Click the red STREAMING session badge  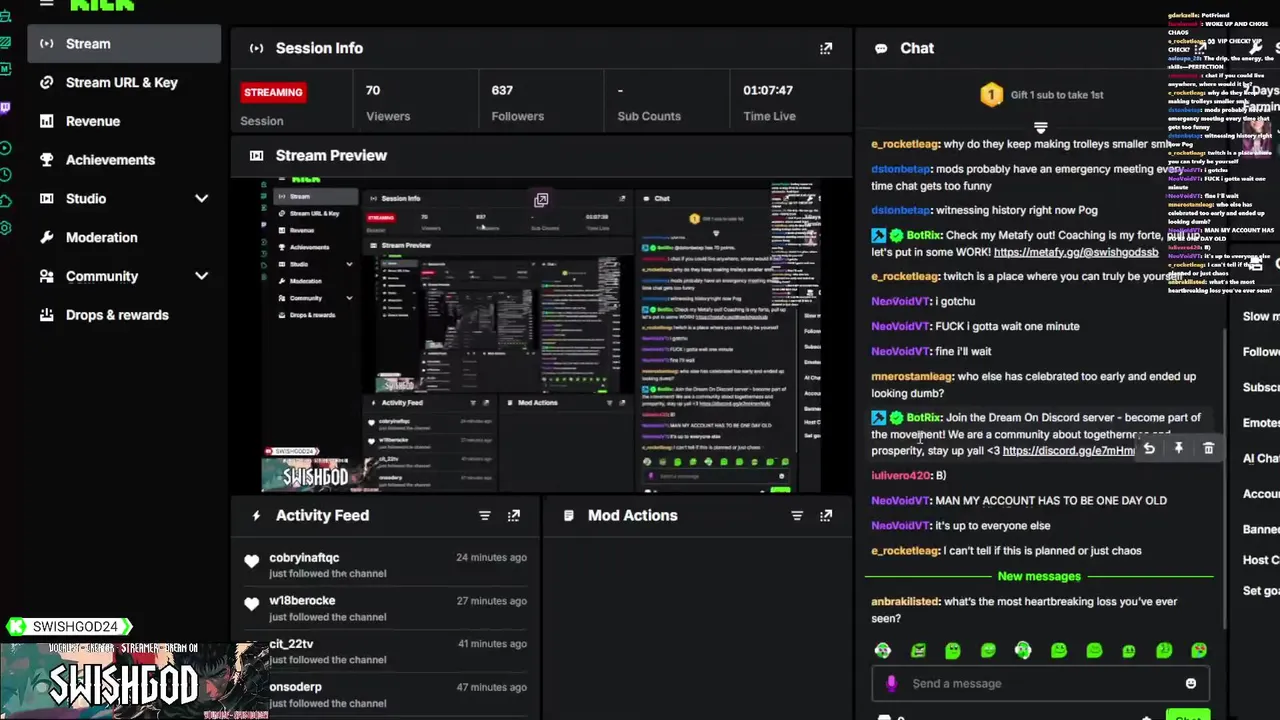click(273, 92)
